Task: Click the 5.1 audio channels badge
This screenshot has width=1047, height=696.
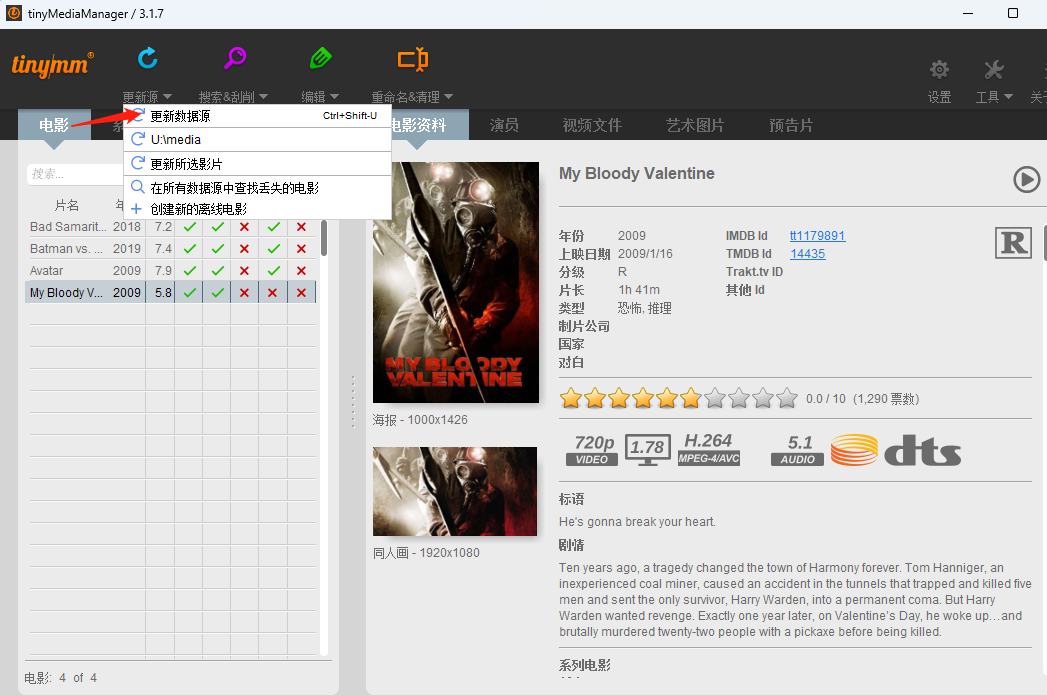Action: pos(798,450)
